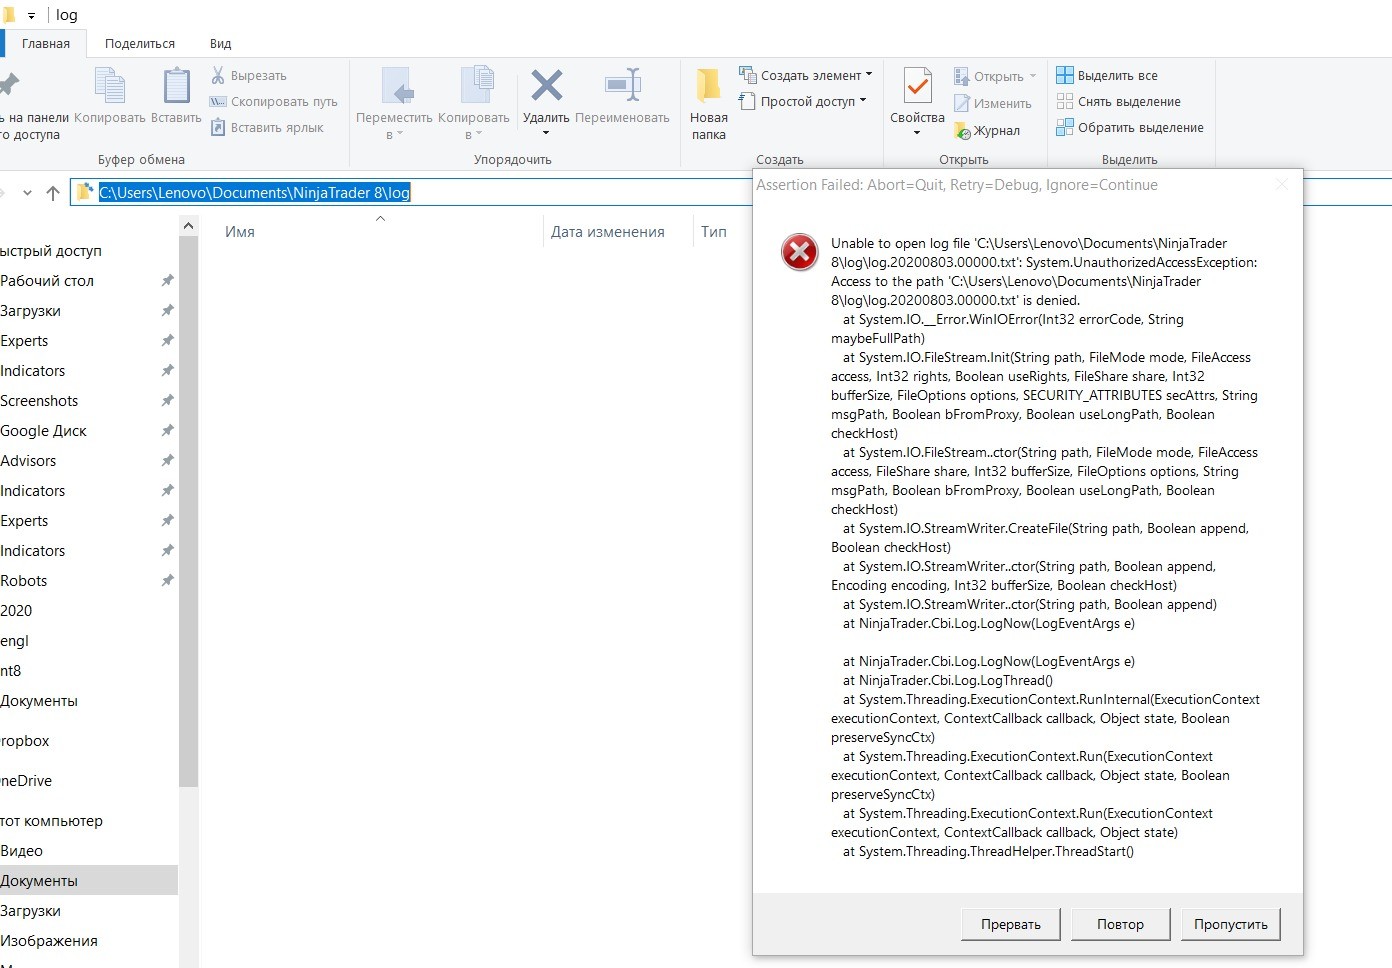This screenshot has width=1392, height=968.
Task: Deselect items (Снять выделение)
Action: point(1118,101)
